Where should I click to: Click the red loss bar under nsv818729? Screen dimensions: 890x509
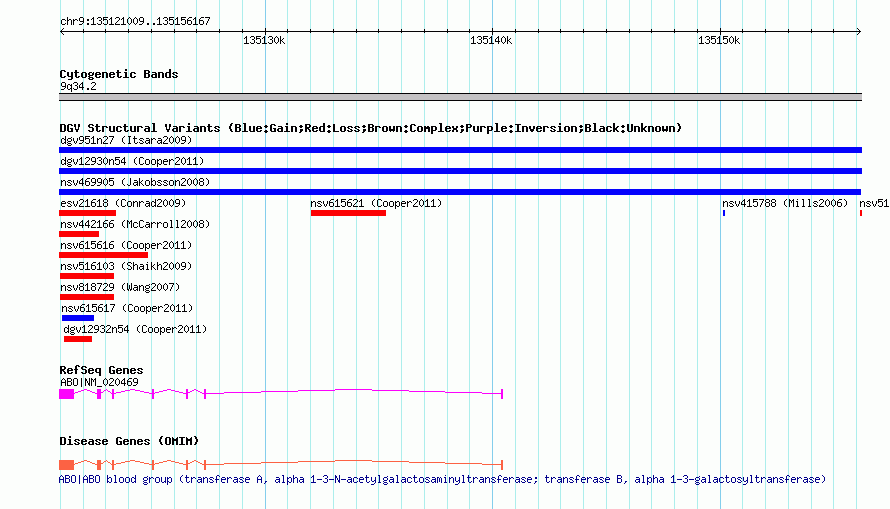pyautogui.click(x=86, y=297)
